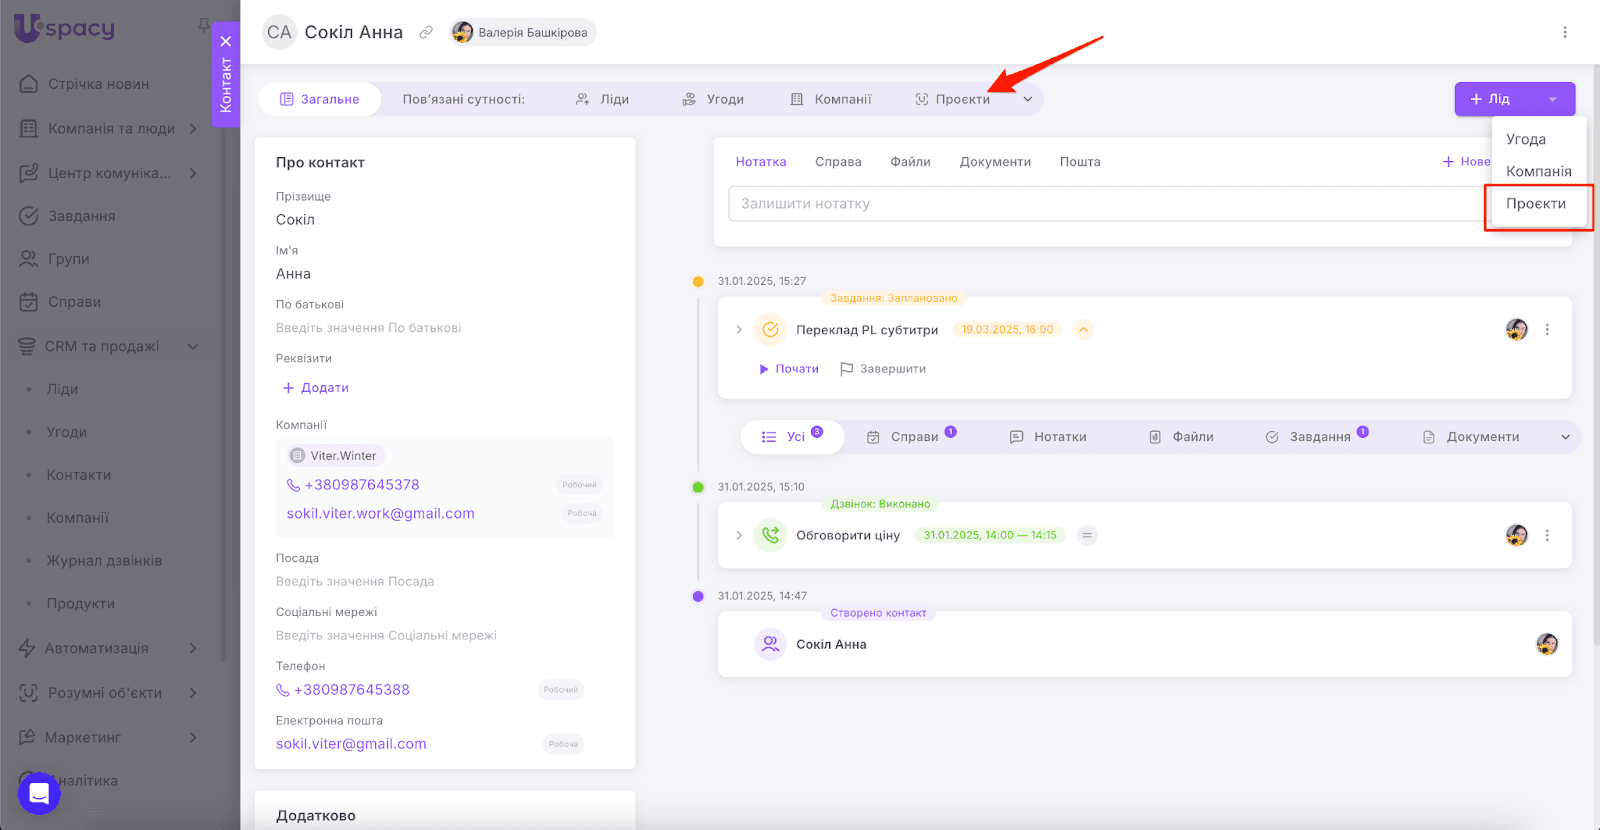Click the Соціальні мережі input field
This screenshot has height=830, width=1600.
point(386,635)
